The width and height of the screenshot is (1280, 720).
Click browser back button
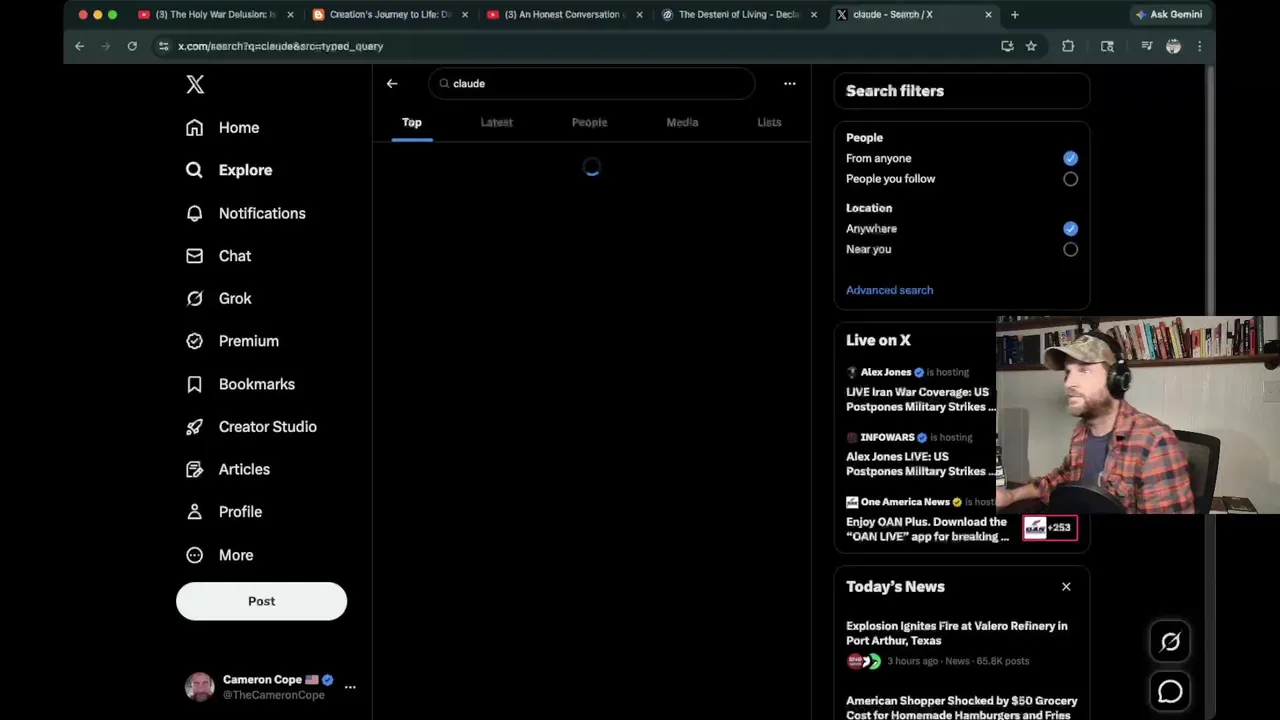[x=79, y=46]
